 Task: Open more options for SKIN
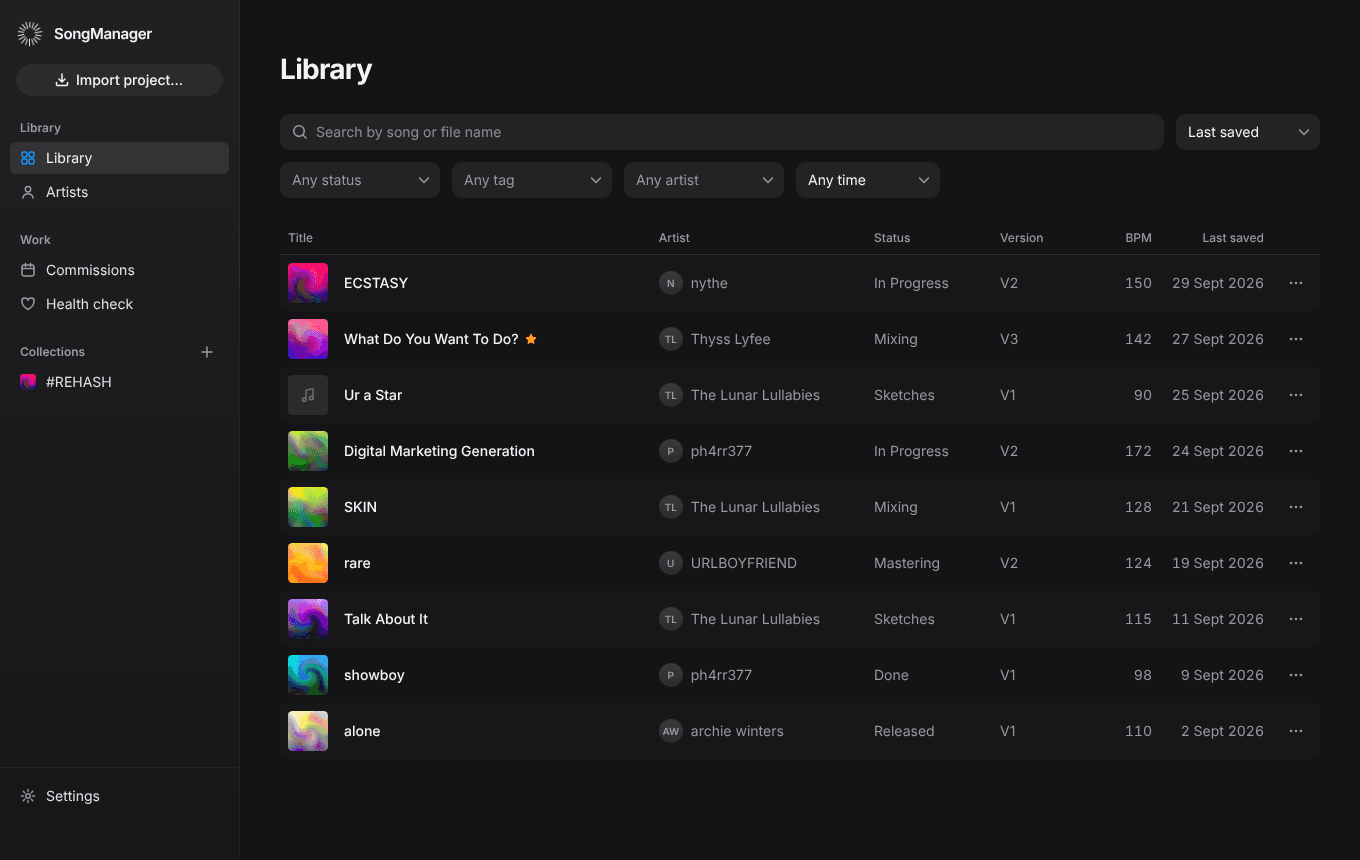click(x=1296, y=507)
